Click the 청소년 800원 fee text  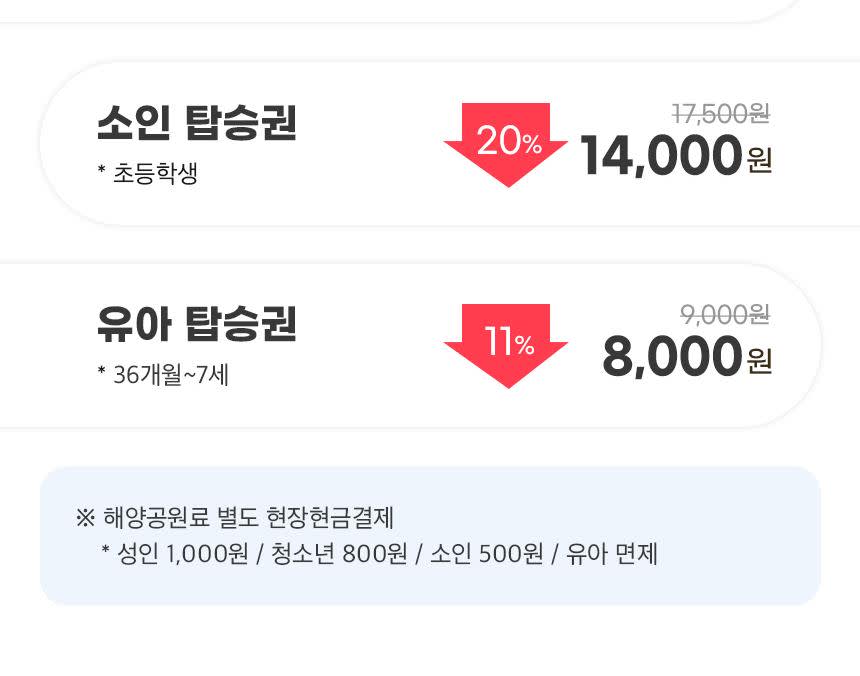[x=334, y=553]
